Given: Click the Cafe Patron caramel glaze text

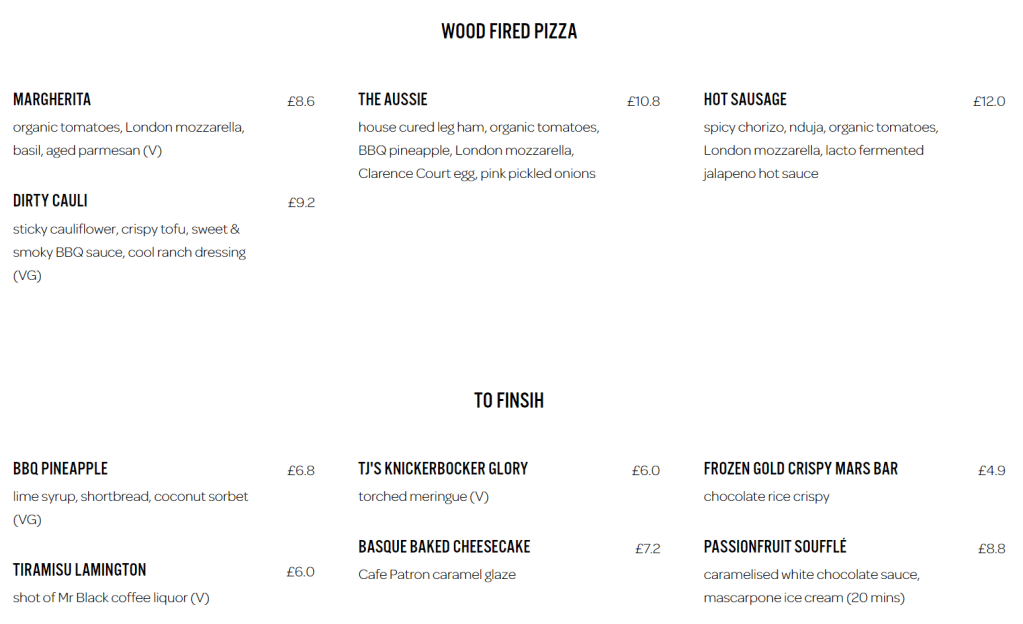Looking at the screenshot, I should [437, 575].
